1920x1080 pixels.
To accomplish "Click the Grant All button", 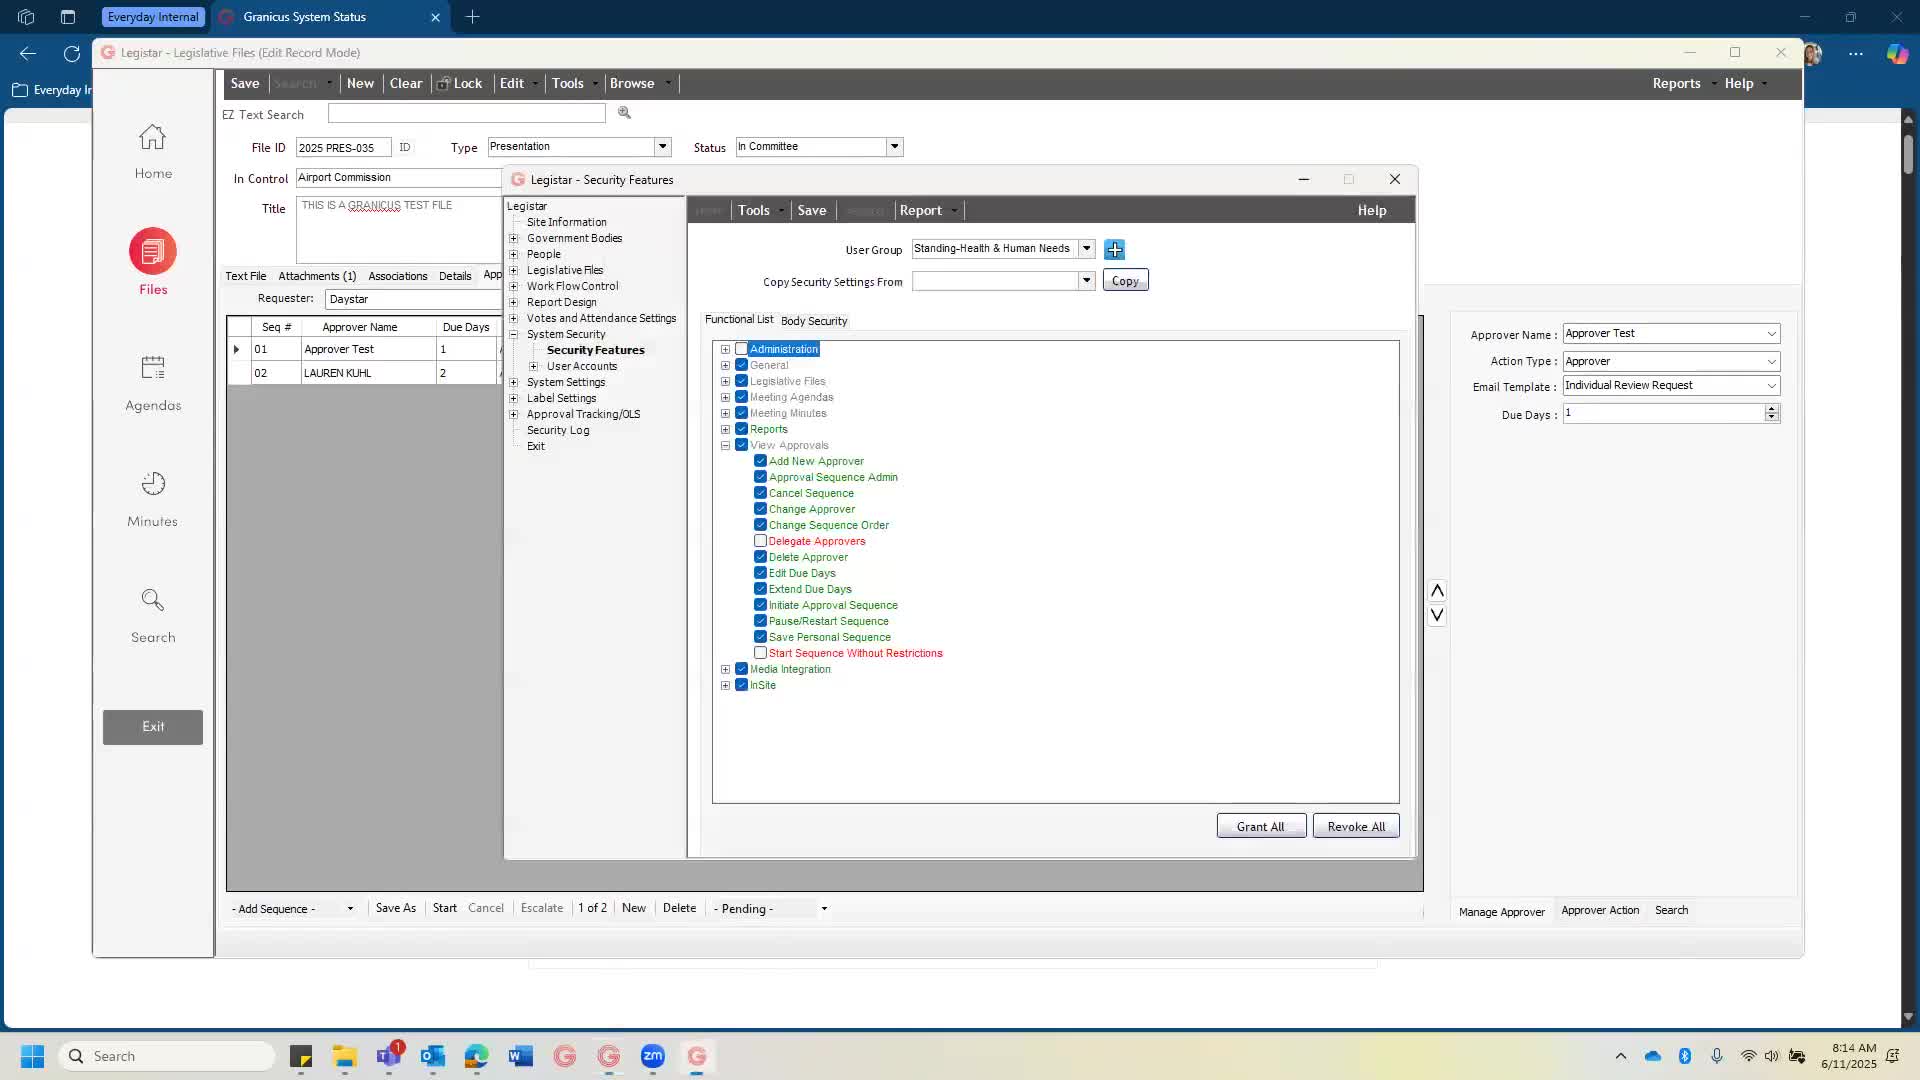I will [1260, 827].
